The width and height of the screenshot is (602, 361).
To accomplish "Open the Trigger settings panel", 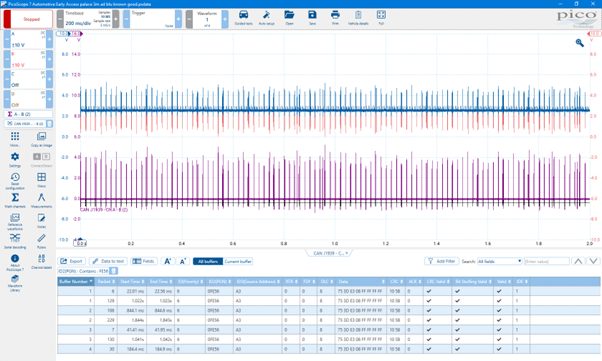I will click(152, 19).
